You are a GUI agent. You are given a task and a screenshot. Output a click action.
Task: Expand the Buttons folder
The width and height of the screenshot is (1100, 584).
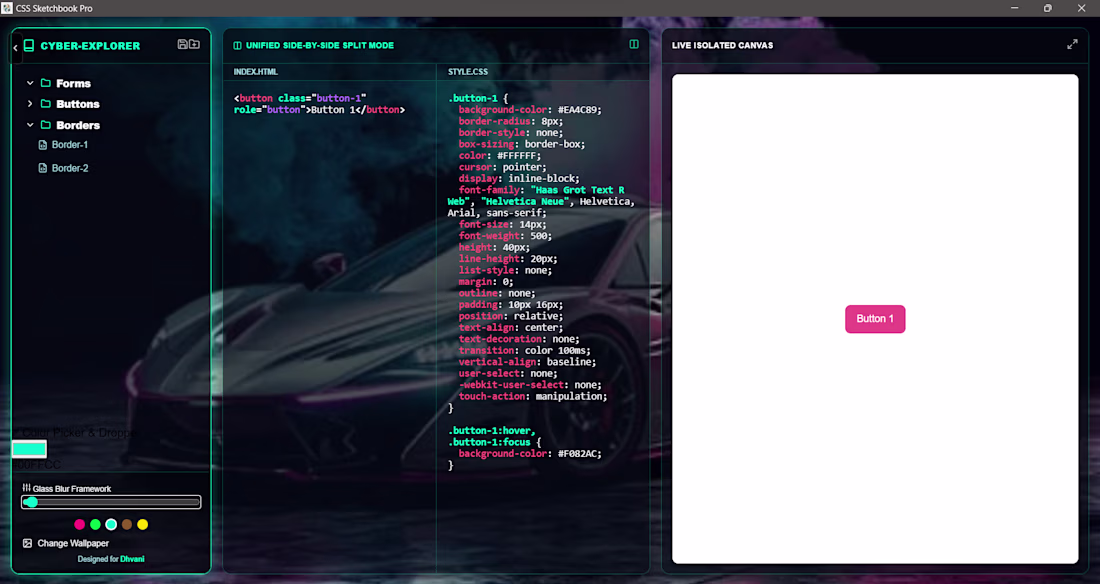[30, 104]
